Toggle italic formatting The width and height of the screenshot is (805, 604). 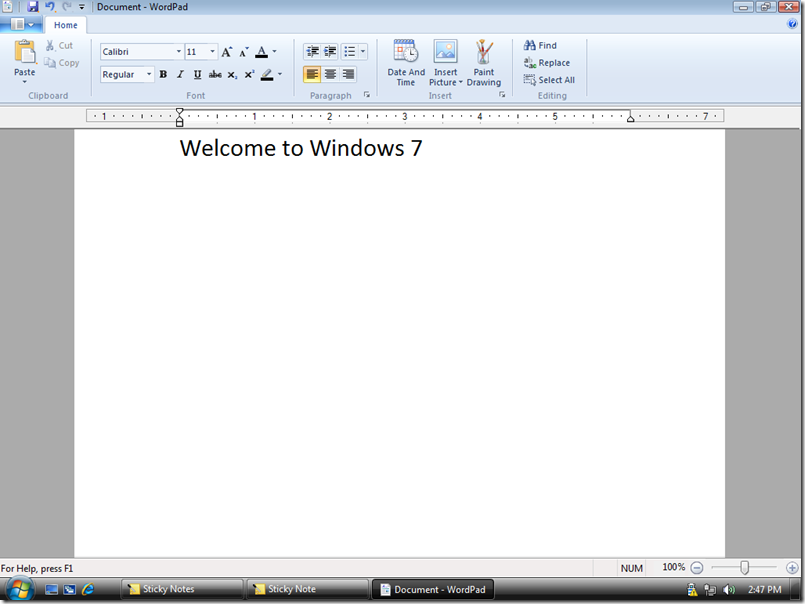pyautogui.click(x=180, y=74)
